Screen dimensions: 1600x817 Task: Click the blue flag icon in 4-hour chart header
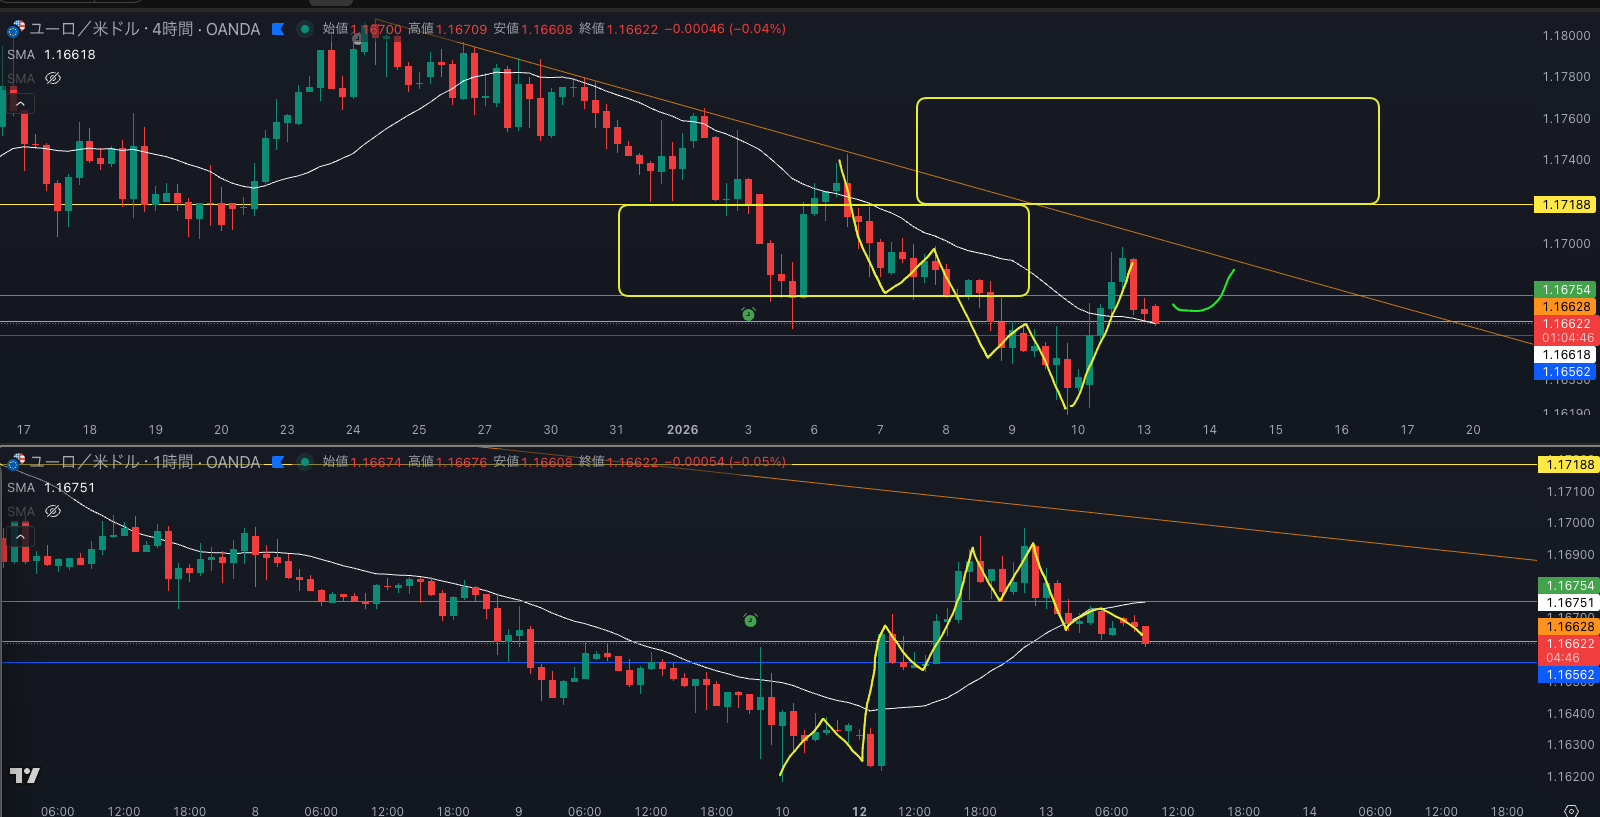click(278, 29)
